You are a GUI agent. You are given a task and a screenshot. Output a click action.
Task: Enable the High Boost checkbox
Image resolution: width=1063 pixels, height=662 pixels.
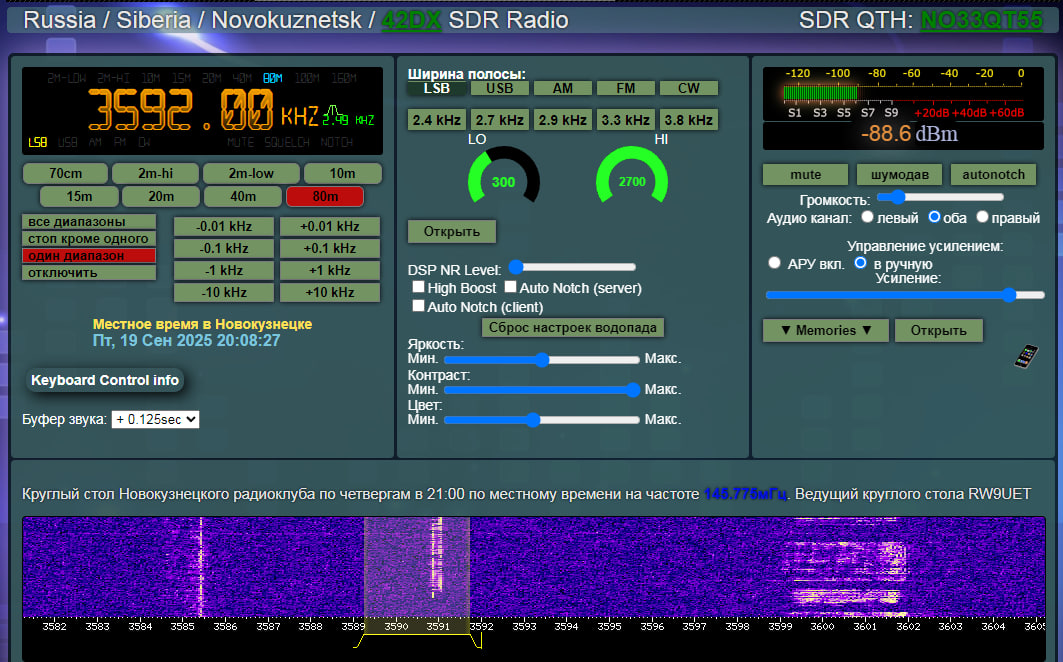(419, 288)
